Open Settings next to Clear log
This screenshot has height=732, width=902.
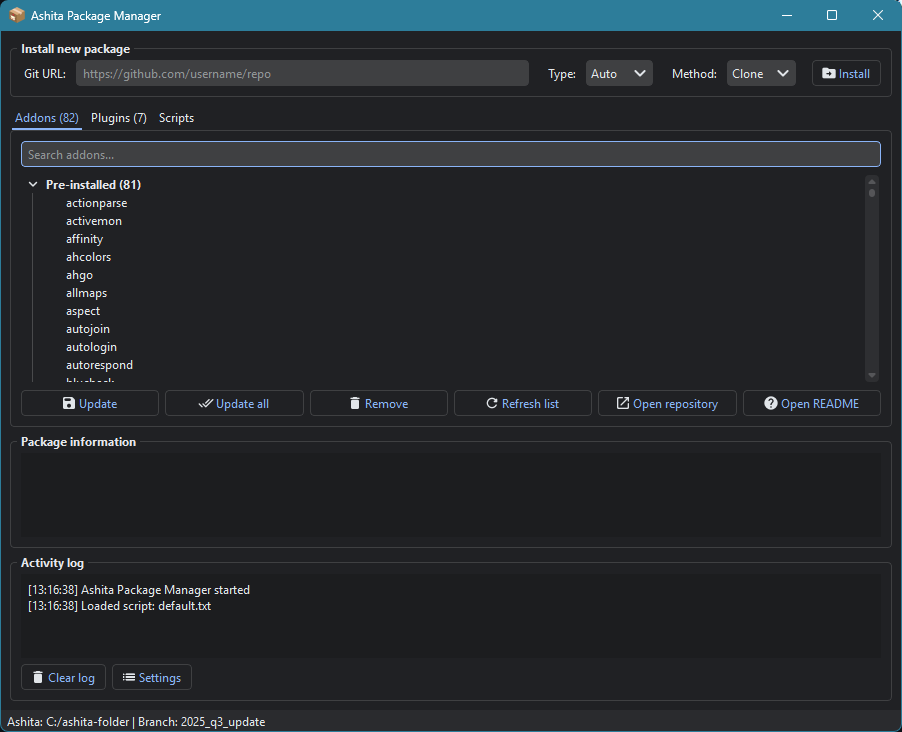point(152,677)
